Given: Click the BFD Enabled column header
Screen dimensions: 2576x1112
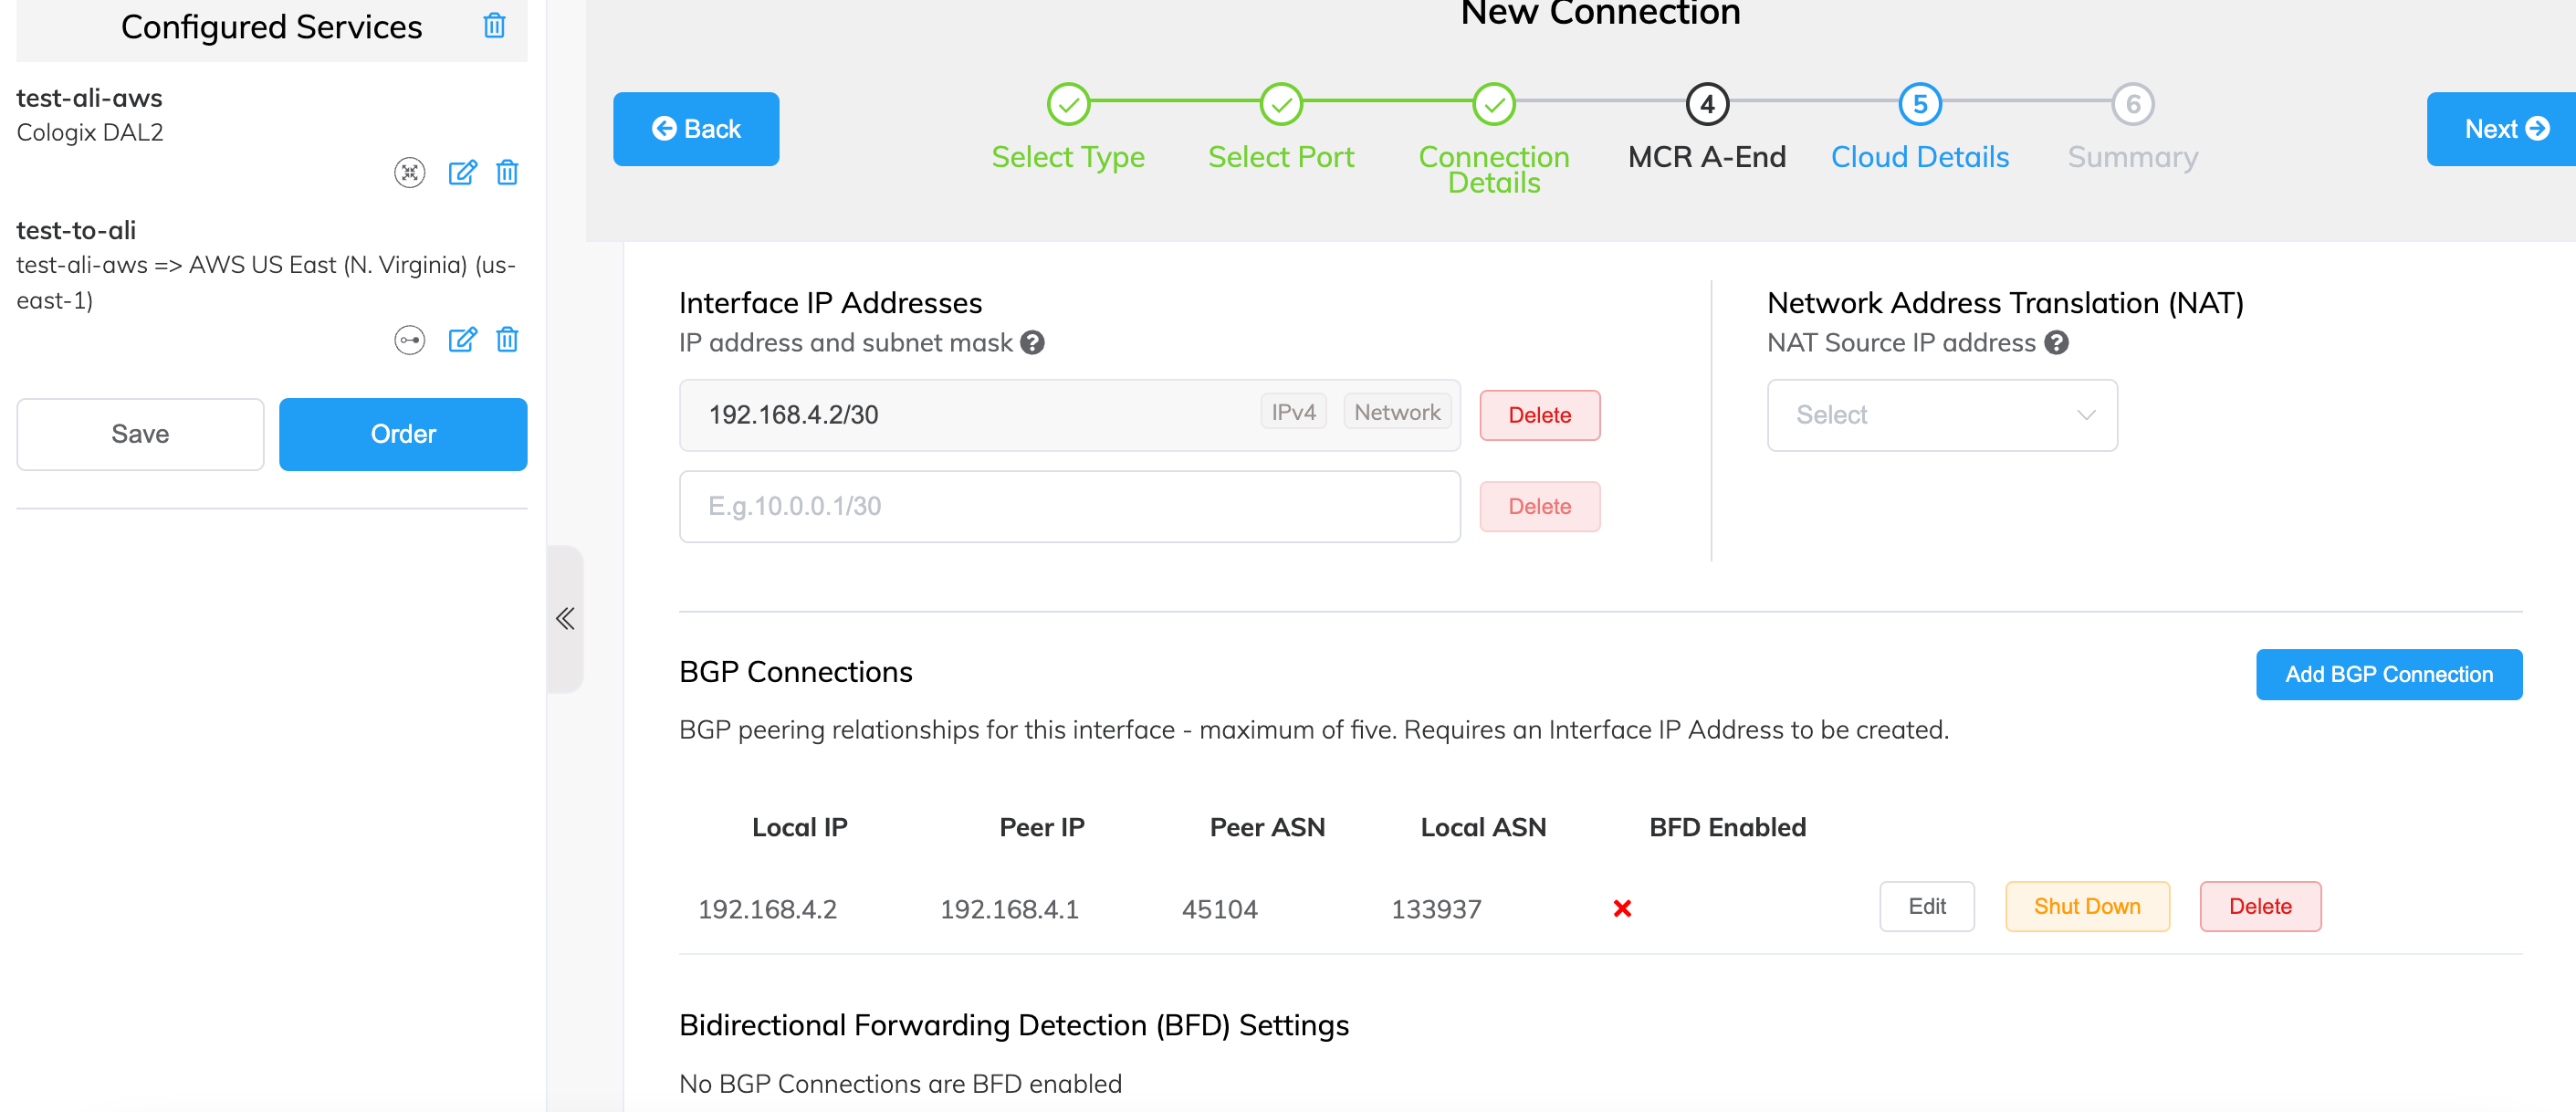Looking at the screenshot, I should point(1727,827).
